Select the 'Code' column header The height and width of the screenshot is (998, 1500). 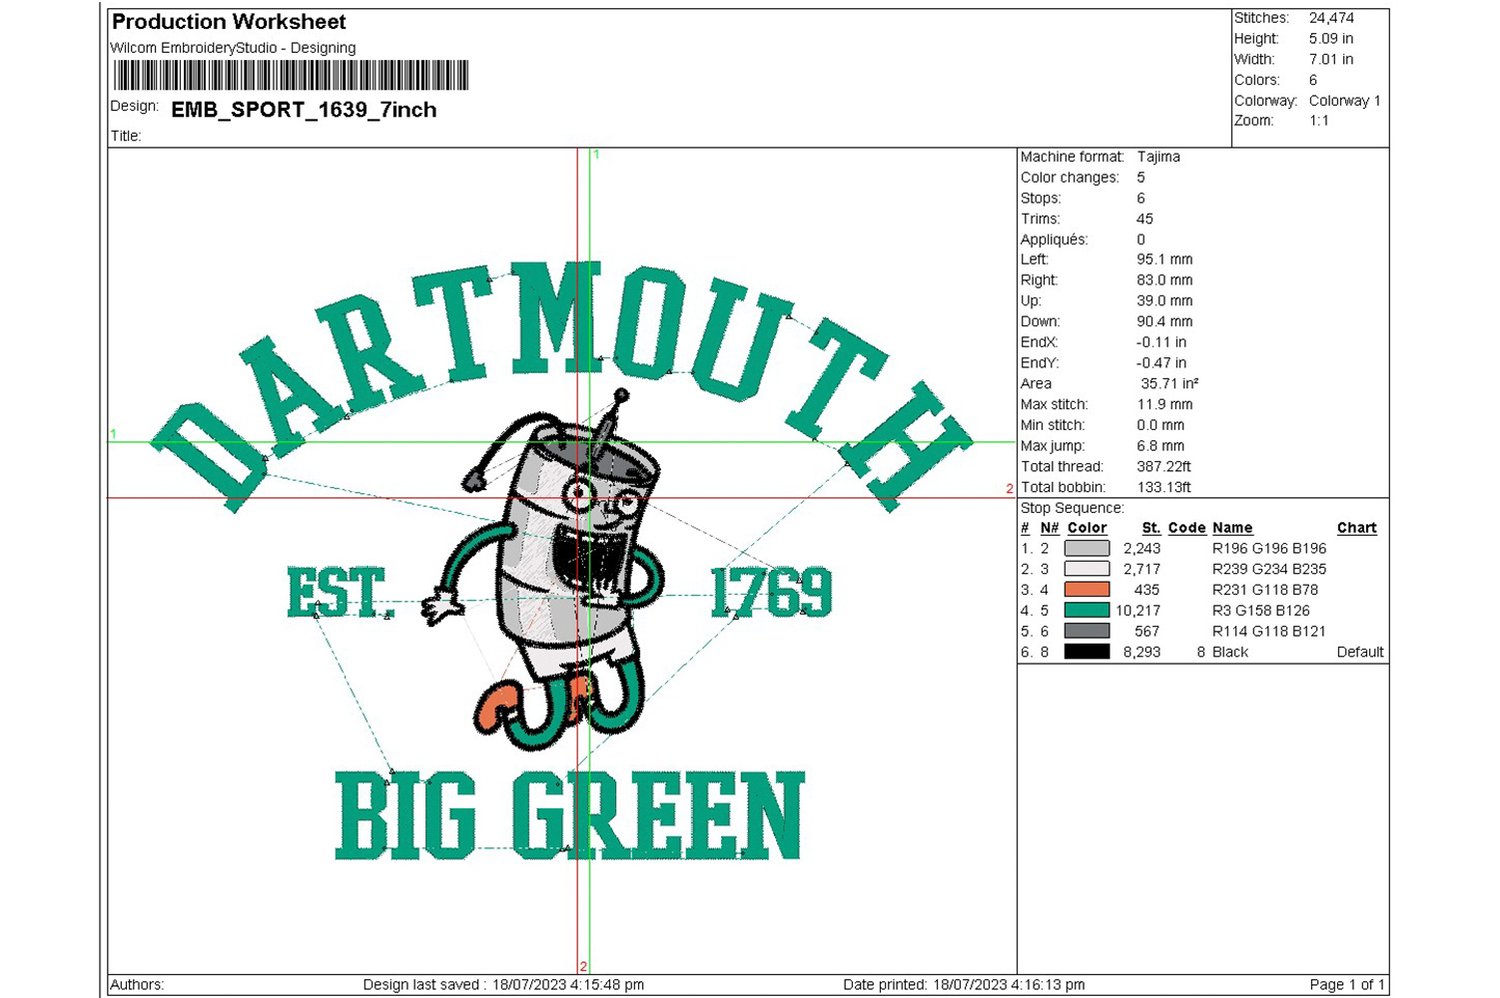point(1187,528)
